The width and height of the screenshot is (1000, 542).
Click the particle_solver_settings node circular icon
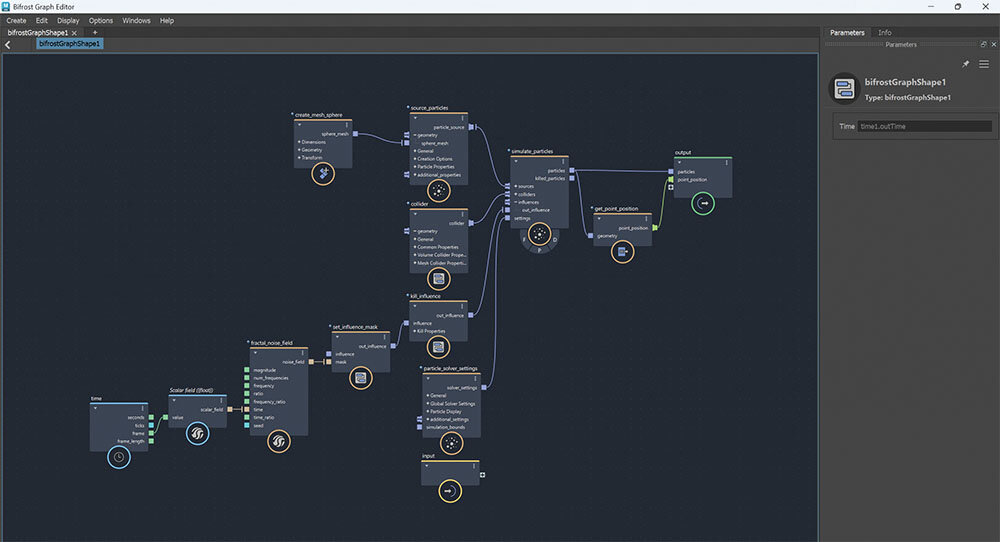[452, 443]
